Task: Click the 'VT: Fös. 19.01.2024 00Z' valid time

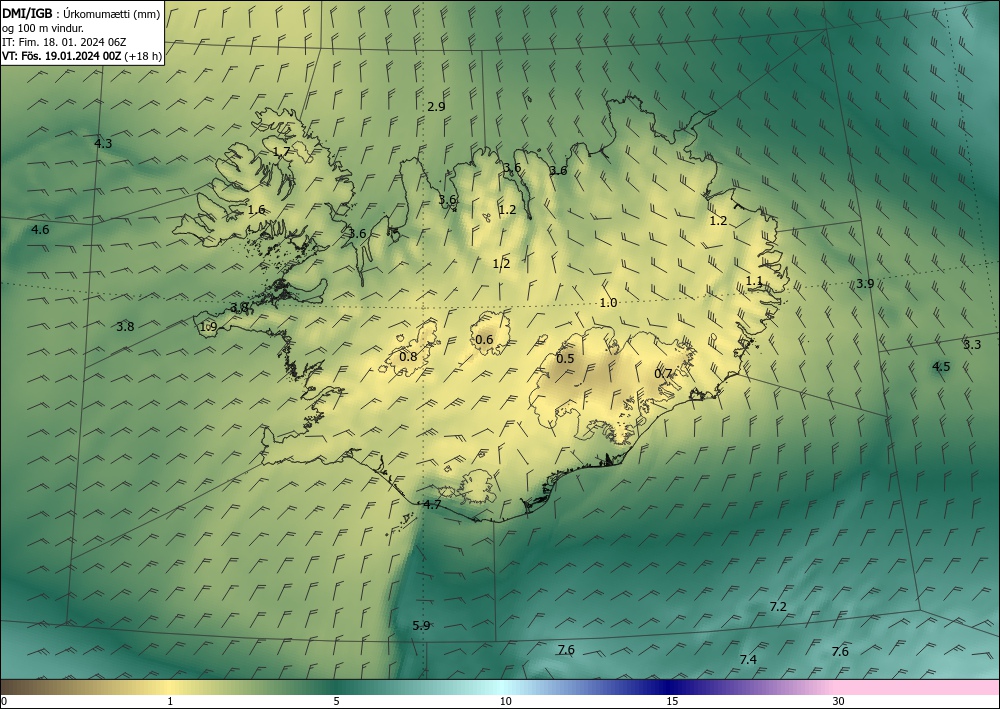Action: [x=61, y=56]
